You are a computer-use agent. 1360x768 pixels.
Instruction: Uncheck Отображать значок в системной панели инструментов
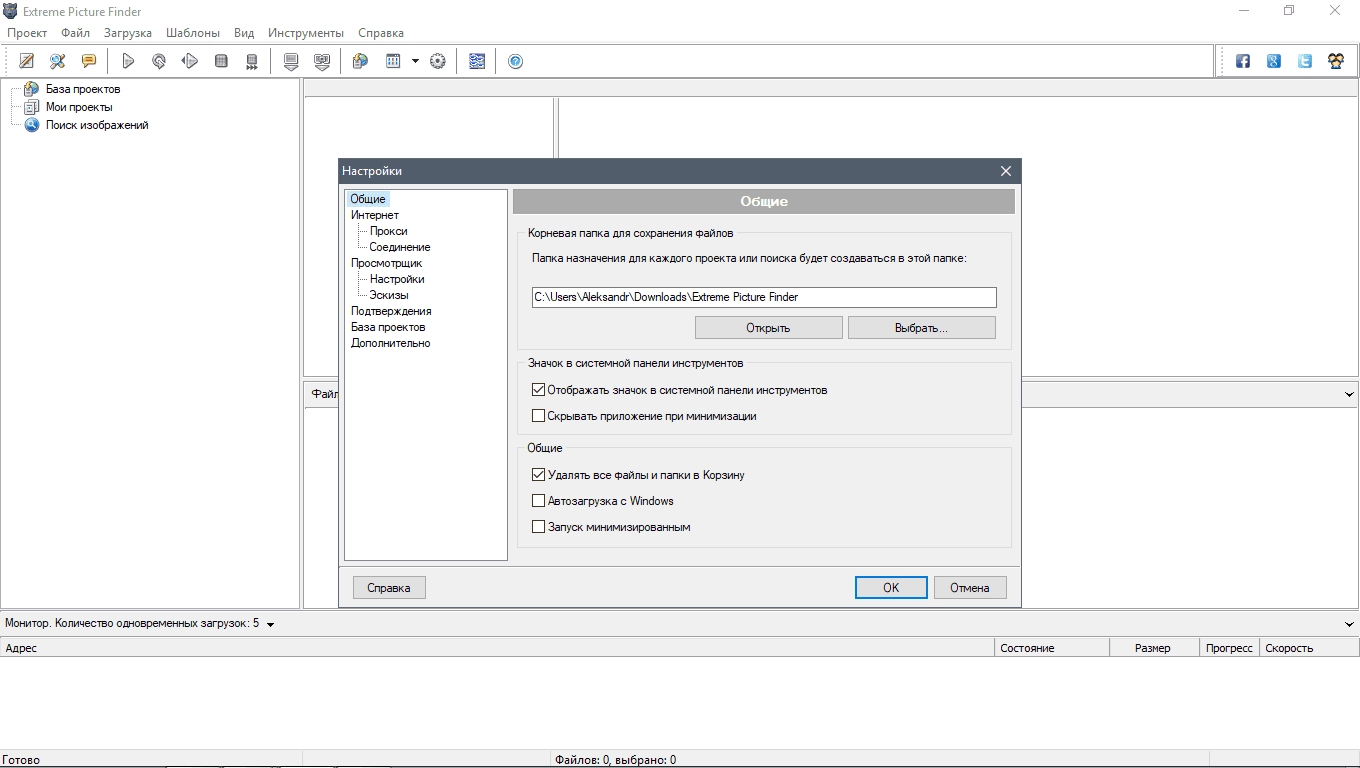pyautogui.click(x=538, y=390)
